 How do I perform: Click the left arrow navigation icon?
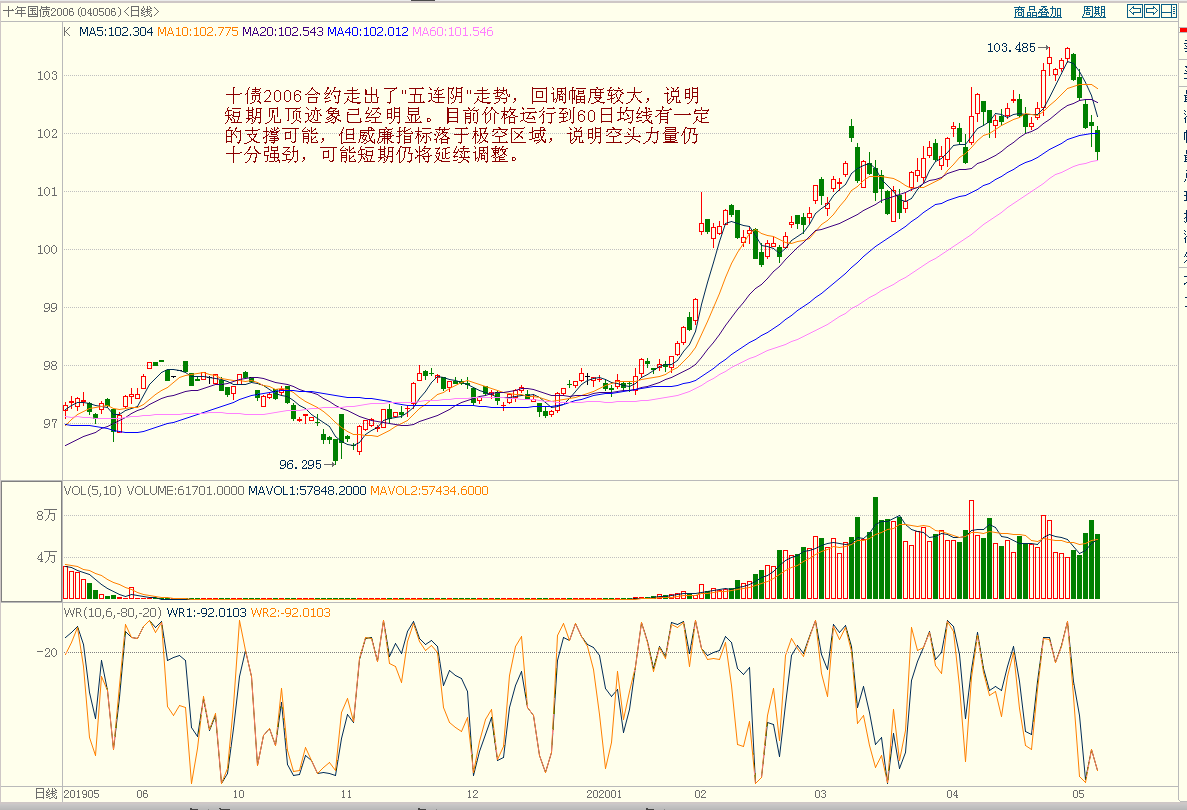pyautogui.click(x=1134, y=11)
